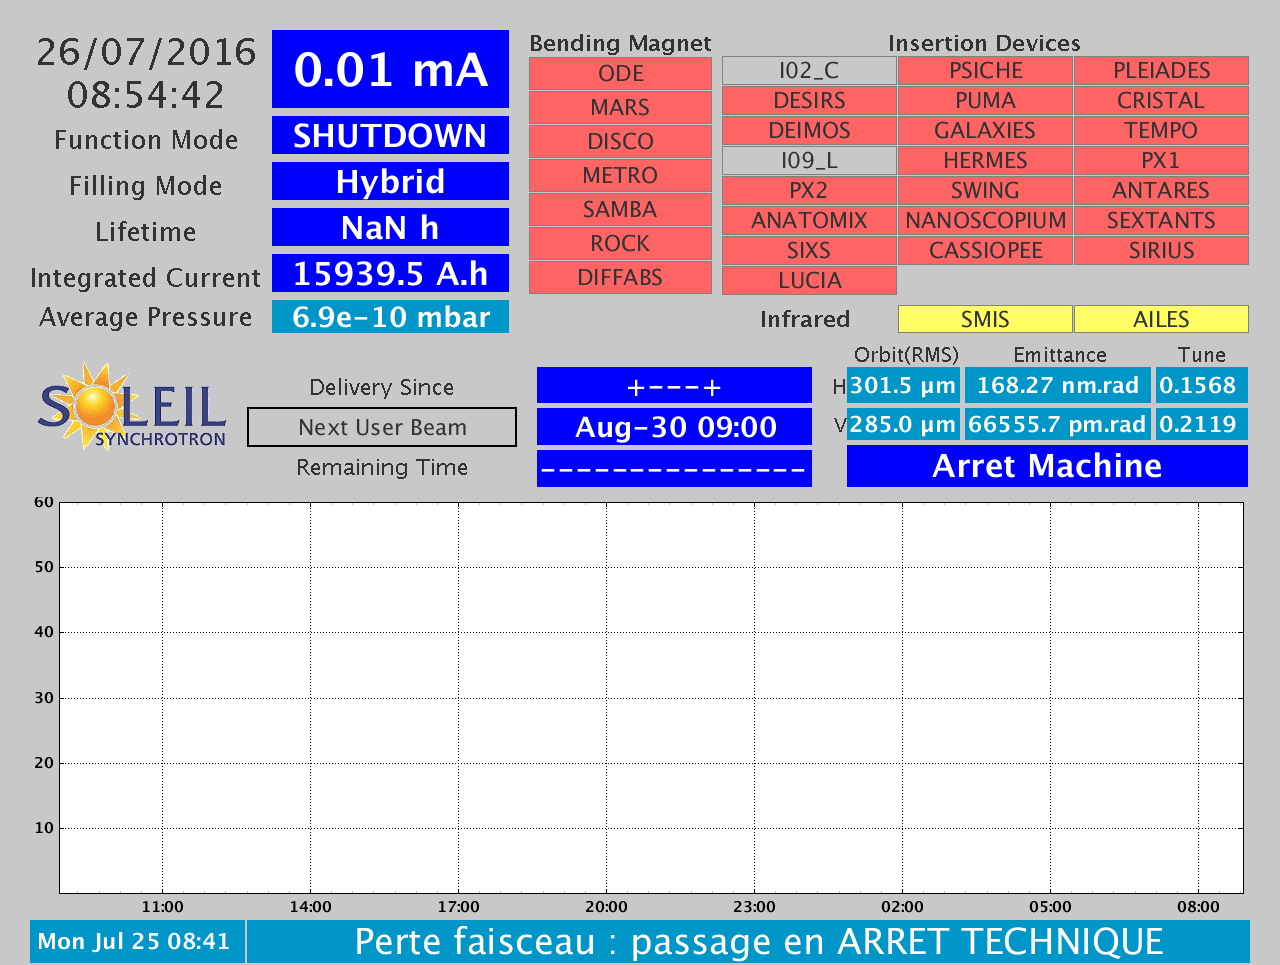The height and width of the screenshot is (965, 1280).
Task: Click the 168.27 nm.rad emittance value
Action: point(1058,386)
